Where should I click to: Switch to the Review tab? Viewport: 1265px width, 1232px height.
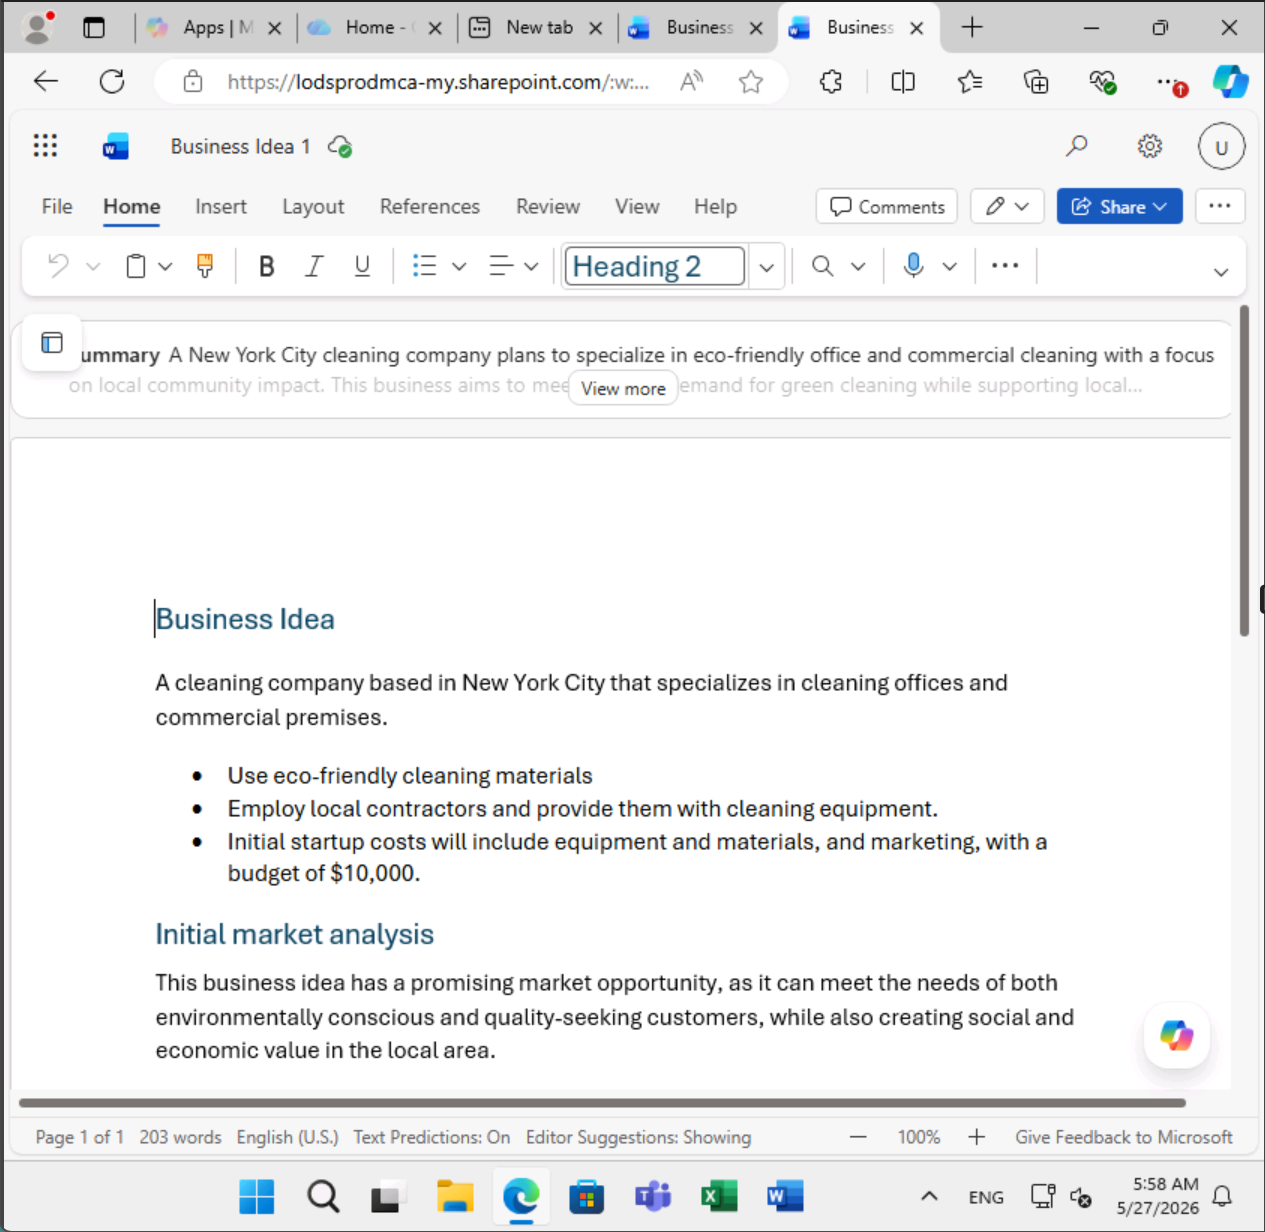[x=548, y=206]
